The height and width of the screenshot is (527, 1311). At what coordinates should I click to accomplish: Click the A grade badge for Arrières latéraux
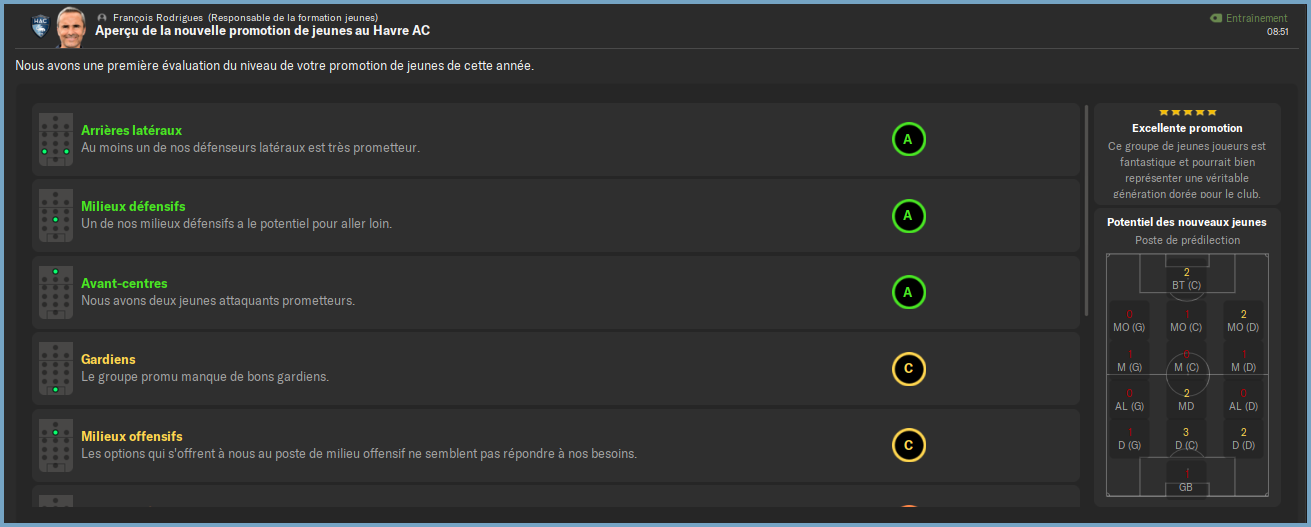908,140
